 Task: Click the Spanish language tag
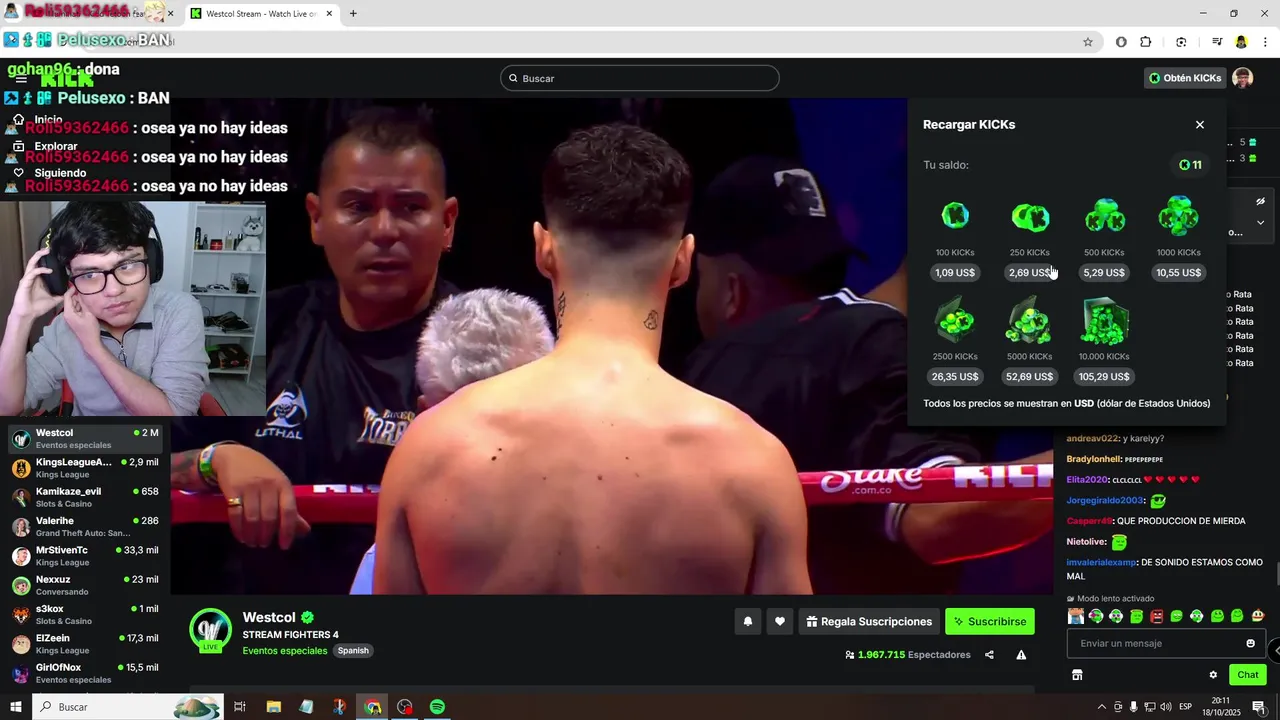click(353, 651)
